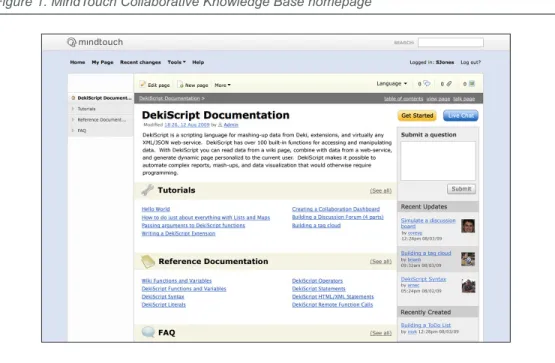555x363 pixels.
Task: Go to Home in navigation bar
Action: click(x=78, y=62)
